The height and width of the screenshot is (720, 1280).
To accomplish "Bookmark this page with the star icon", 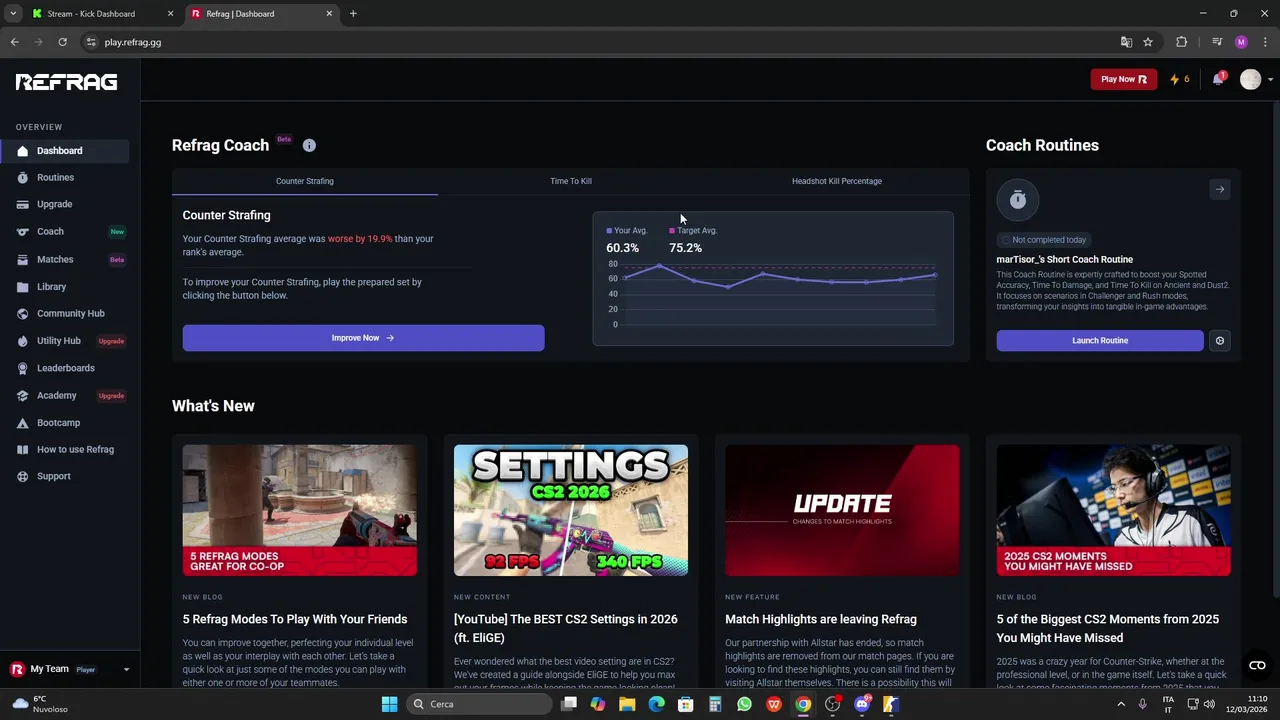I will [x=1148, y=42].
